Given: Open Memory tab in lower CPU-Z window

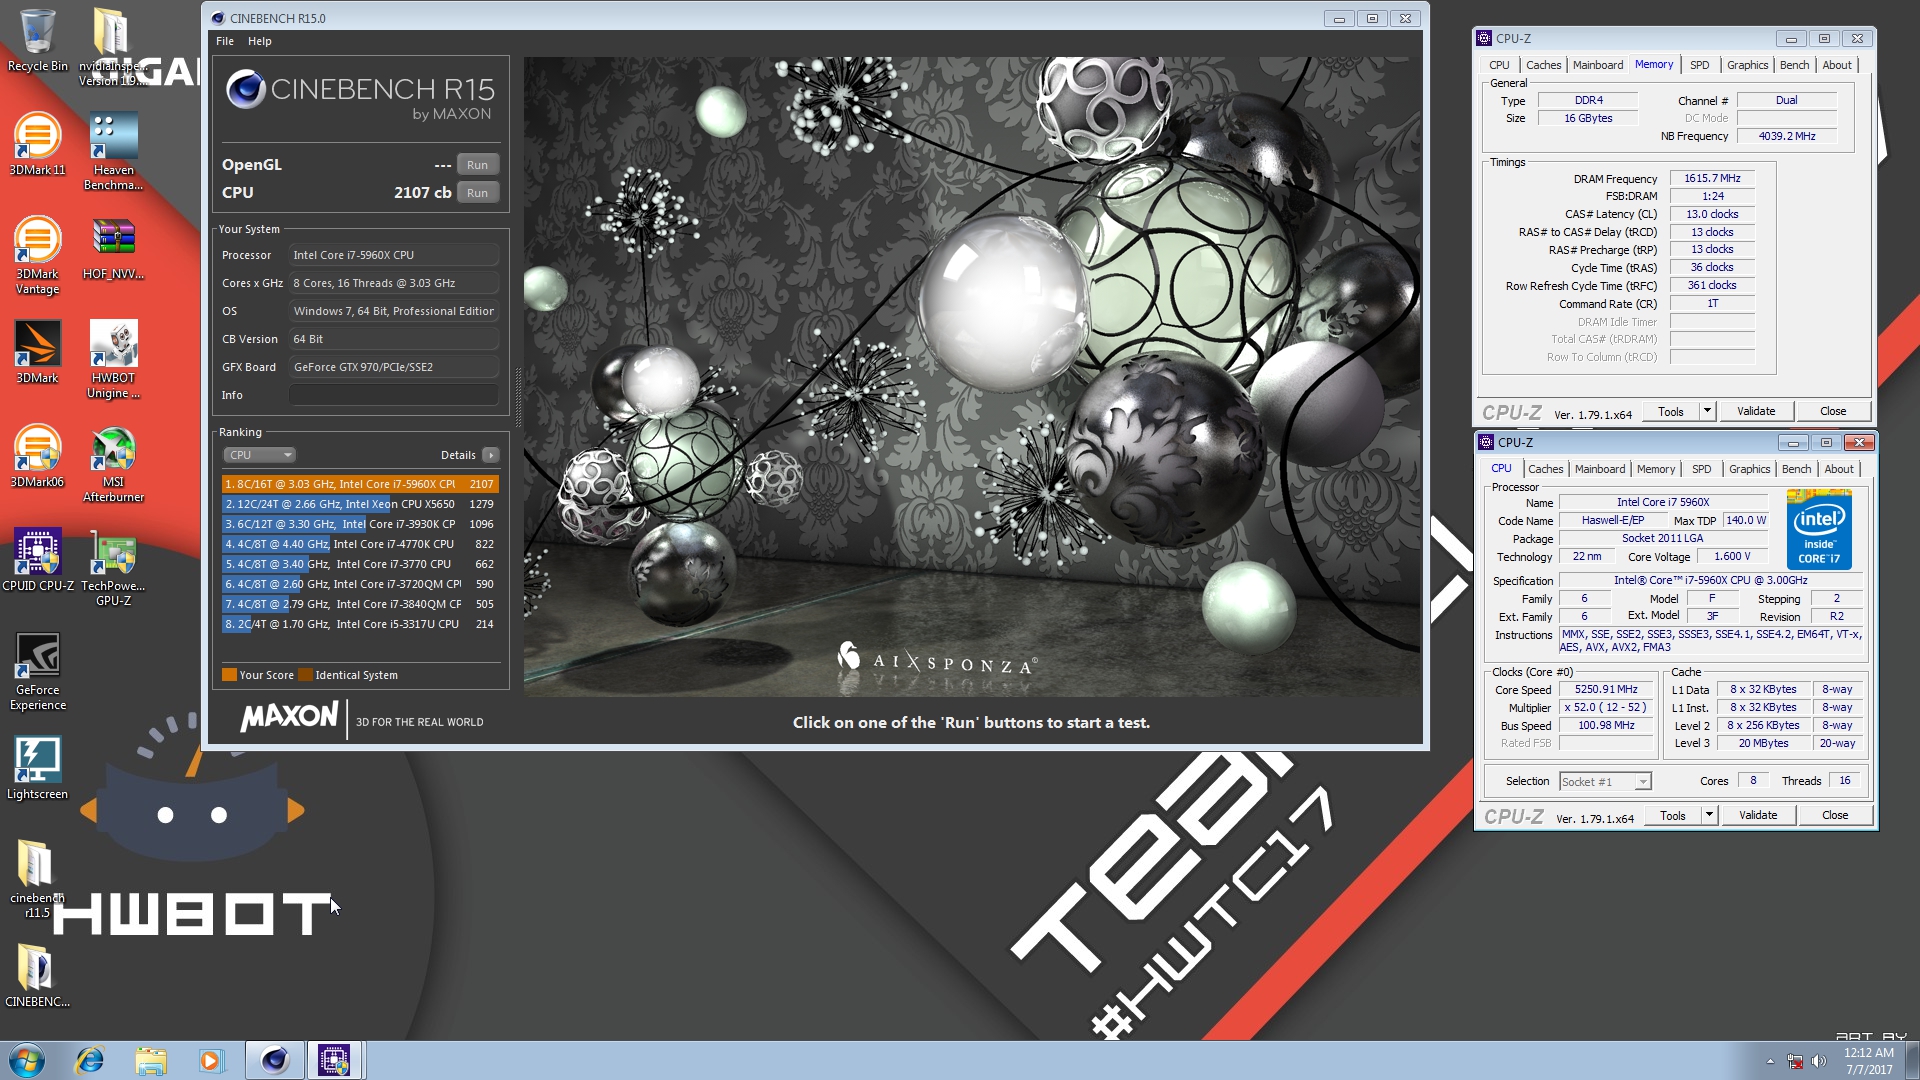Looking at the screenshot, I should 1656,469.
